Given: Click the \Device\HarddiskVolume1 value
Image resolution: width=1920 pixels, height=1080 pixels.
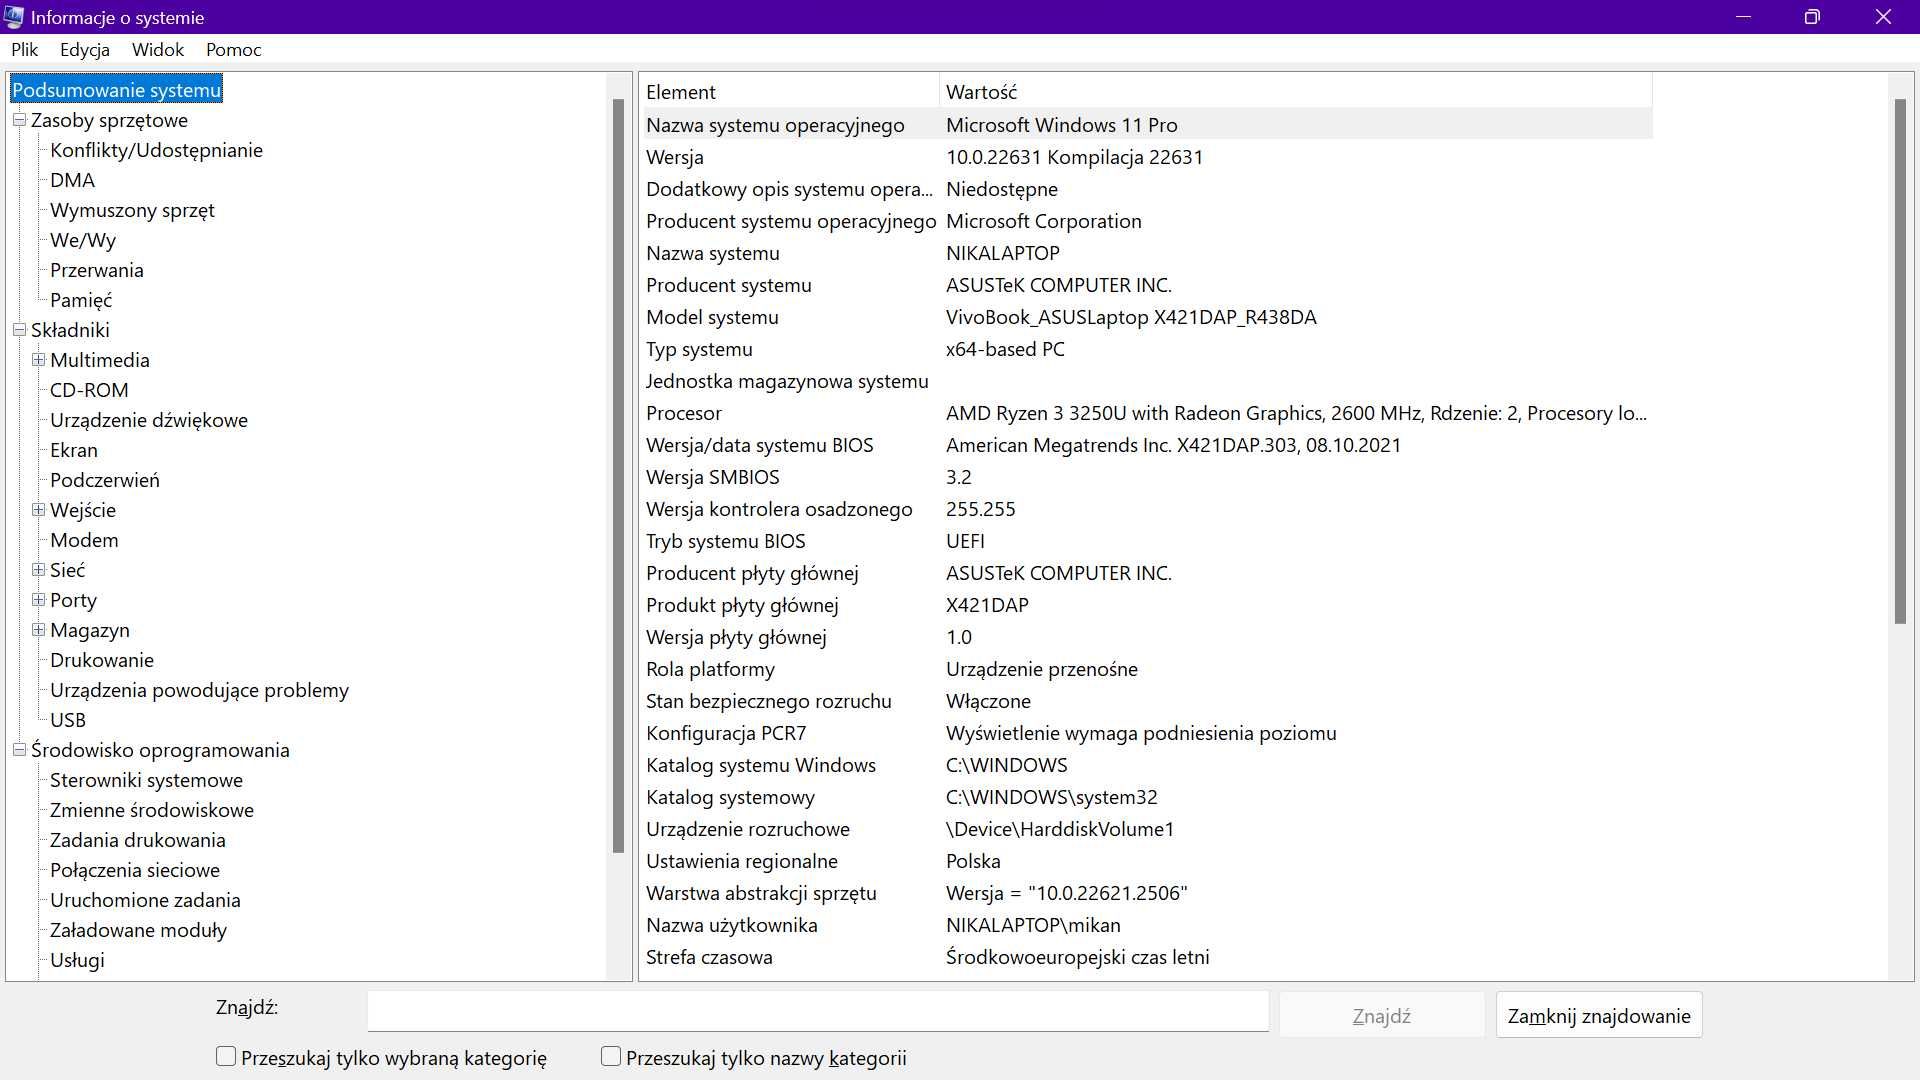Looking at the screenshot, I should coord(1060,829).
